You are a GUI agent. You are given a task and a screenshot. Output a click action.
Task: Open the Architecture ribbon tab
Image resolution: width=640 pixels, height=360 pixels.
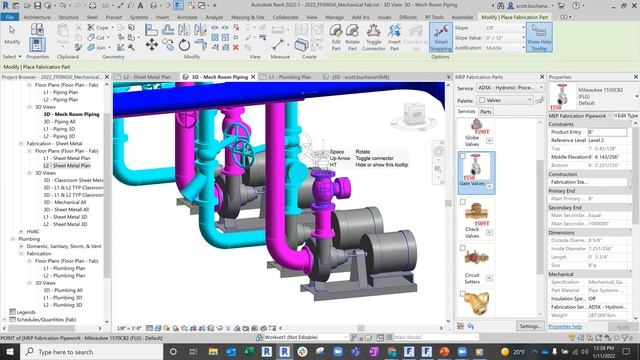pyautogui.click(x=37, y=17)
